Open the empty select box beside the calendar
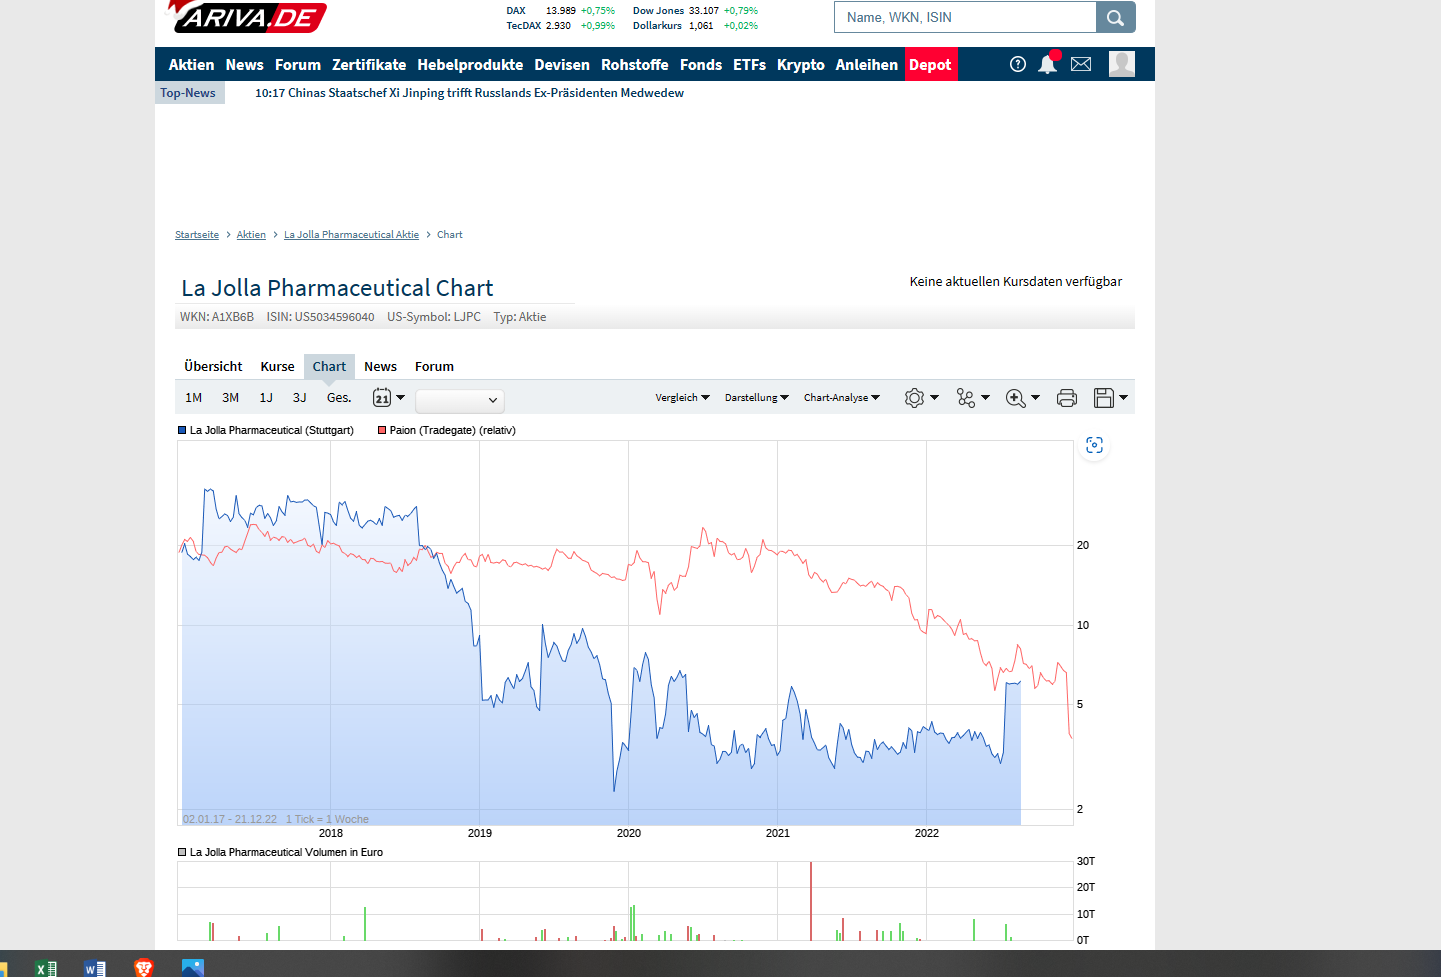 (460, 400)
